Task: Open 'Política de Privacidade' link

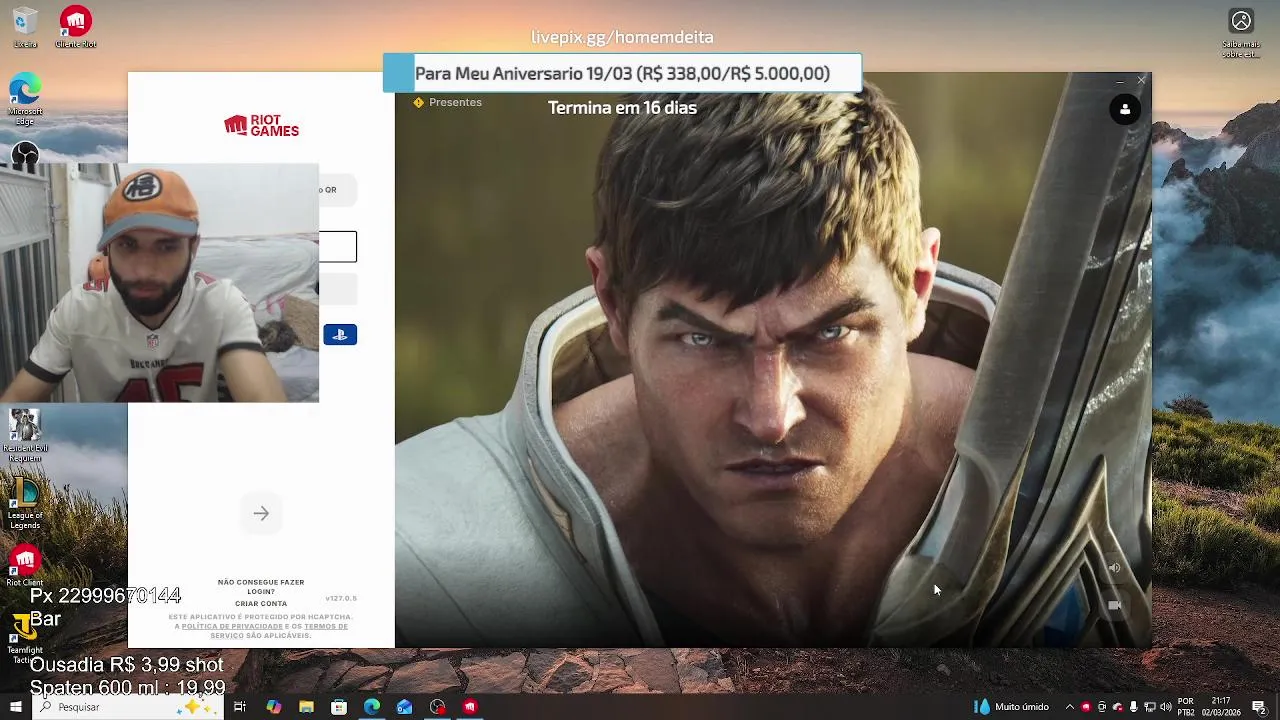Action: pyautogui.click(x=232, y=626)
